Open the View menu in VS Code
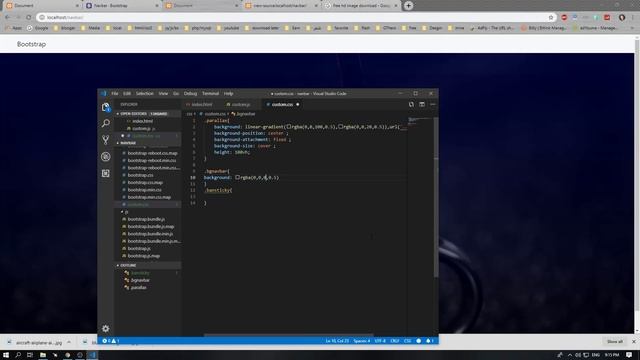Image resolution: width=640 pixels, height=360 pixels. 163,93
